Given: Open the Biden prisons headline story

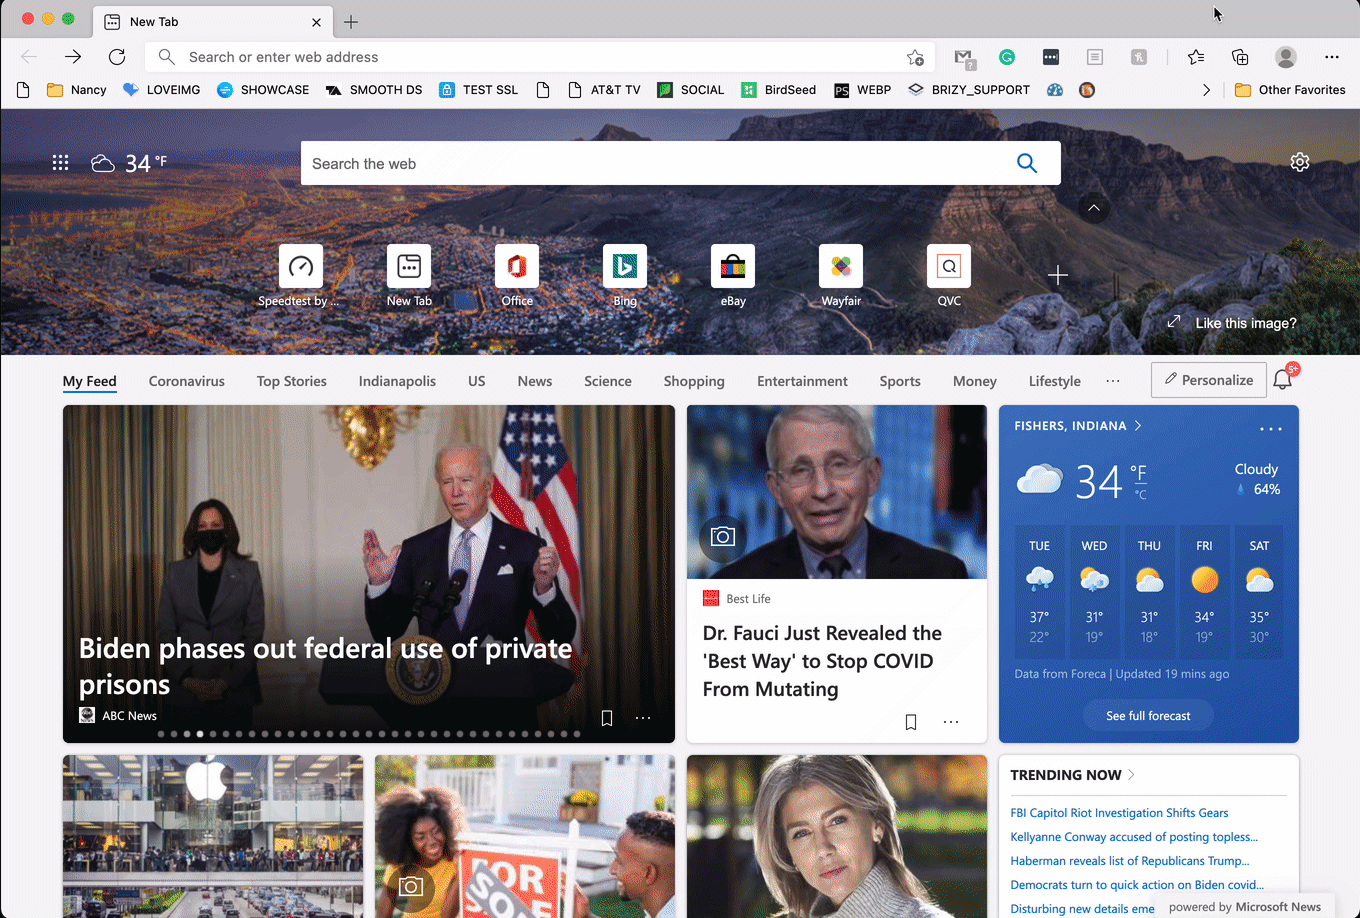Looking at the screenshot, I should coord(326,666).
